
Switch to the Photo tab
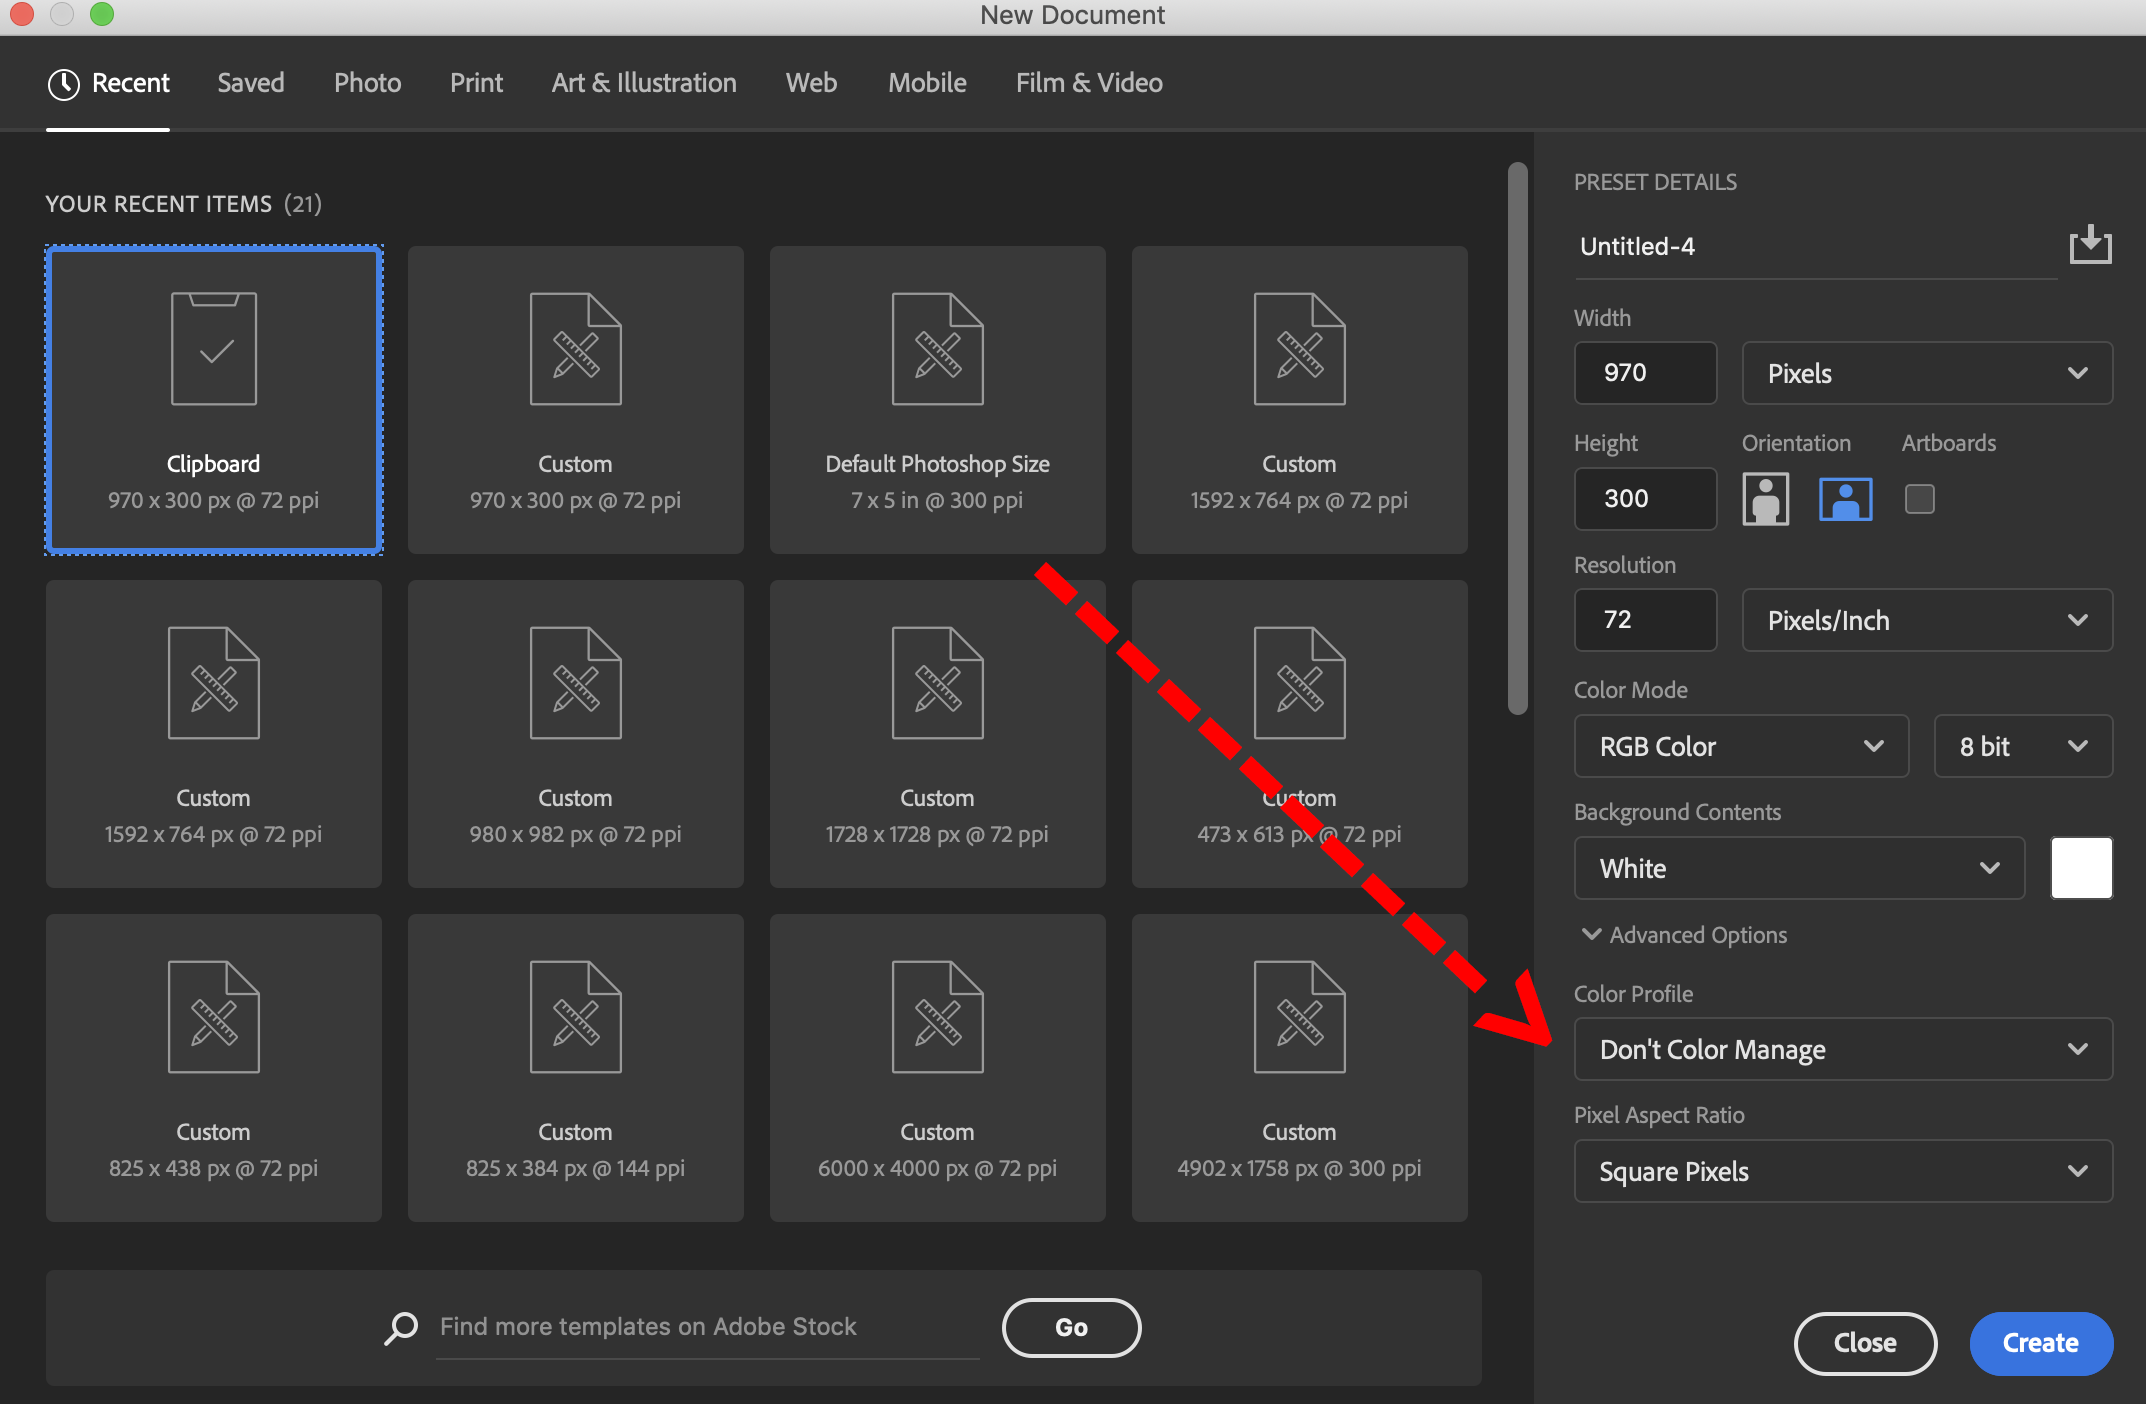click(367, 83)
